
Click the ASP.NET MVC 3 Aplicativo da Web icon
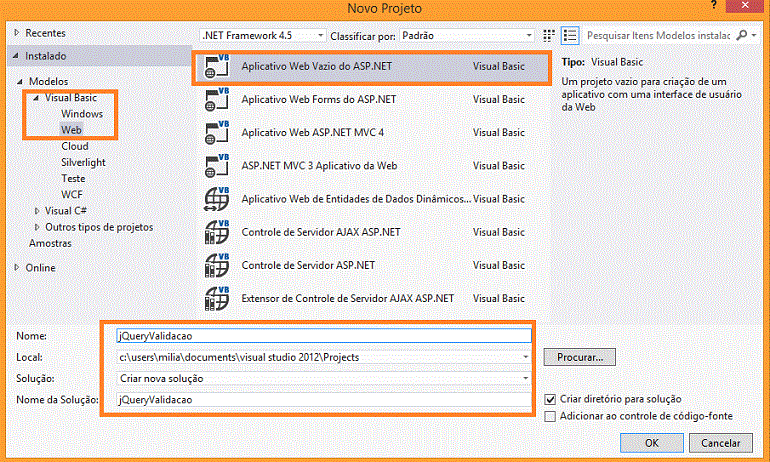pos(217,166)
